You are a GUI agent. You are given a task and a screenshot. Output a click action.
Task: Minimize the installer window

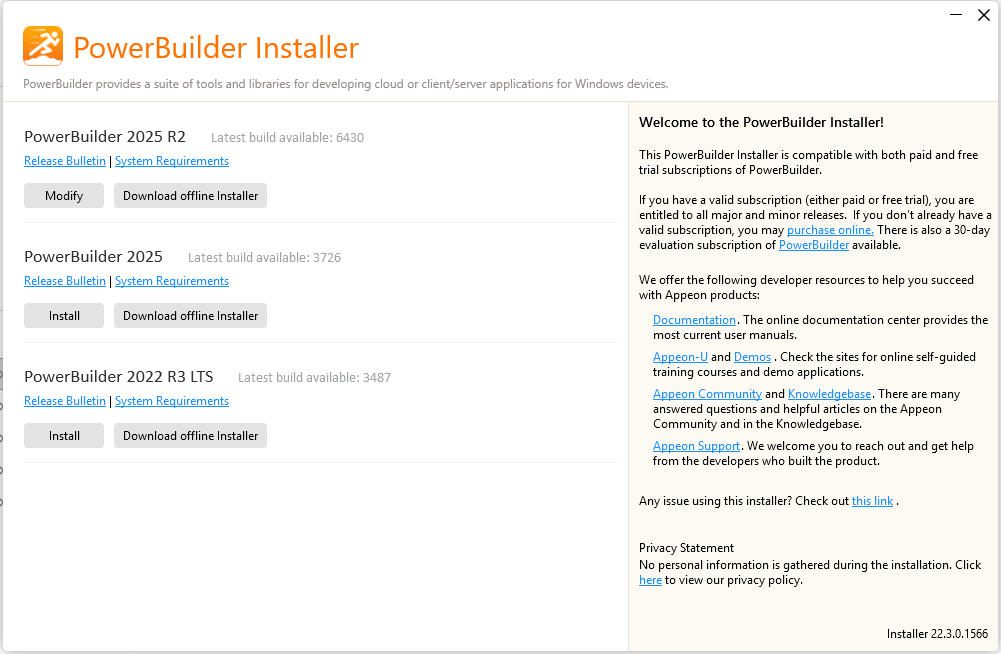pyautogui.click(x=956, y=15)
